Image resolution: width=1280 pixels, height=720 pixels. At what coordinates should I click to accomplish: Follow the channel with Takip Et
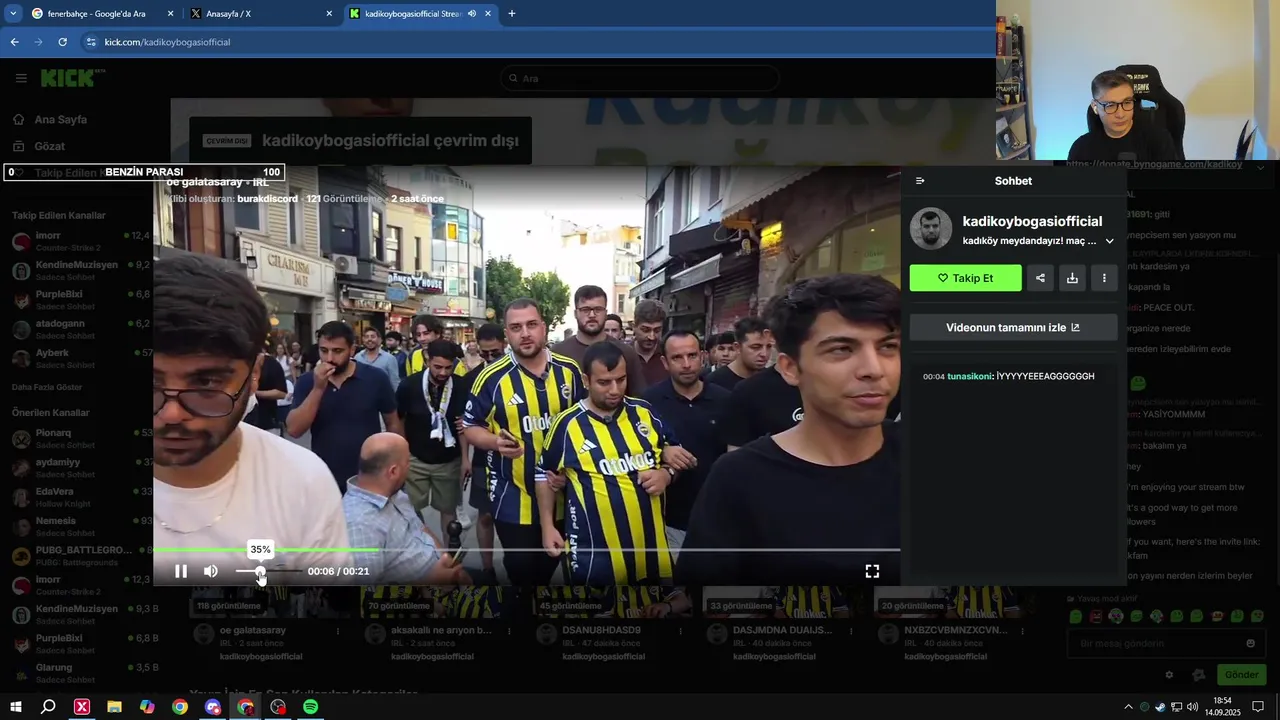tap(965, 278)
